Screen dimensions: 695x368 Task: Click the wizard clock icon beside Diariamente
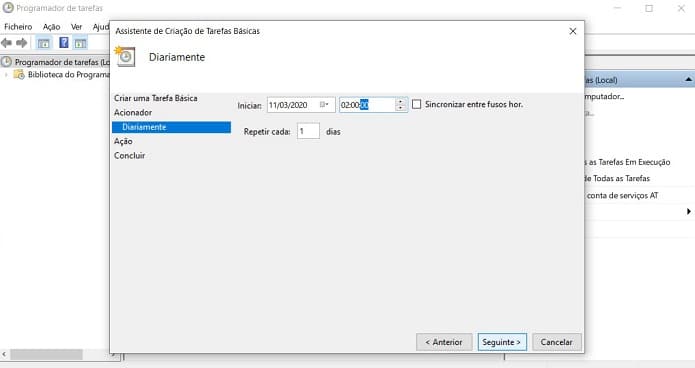[125, 56]
